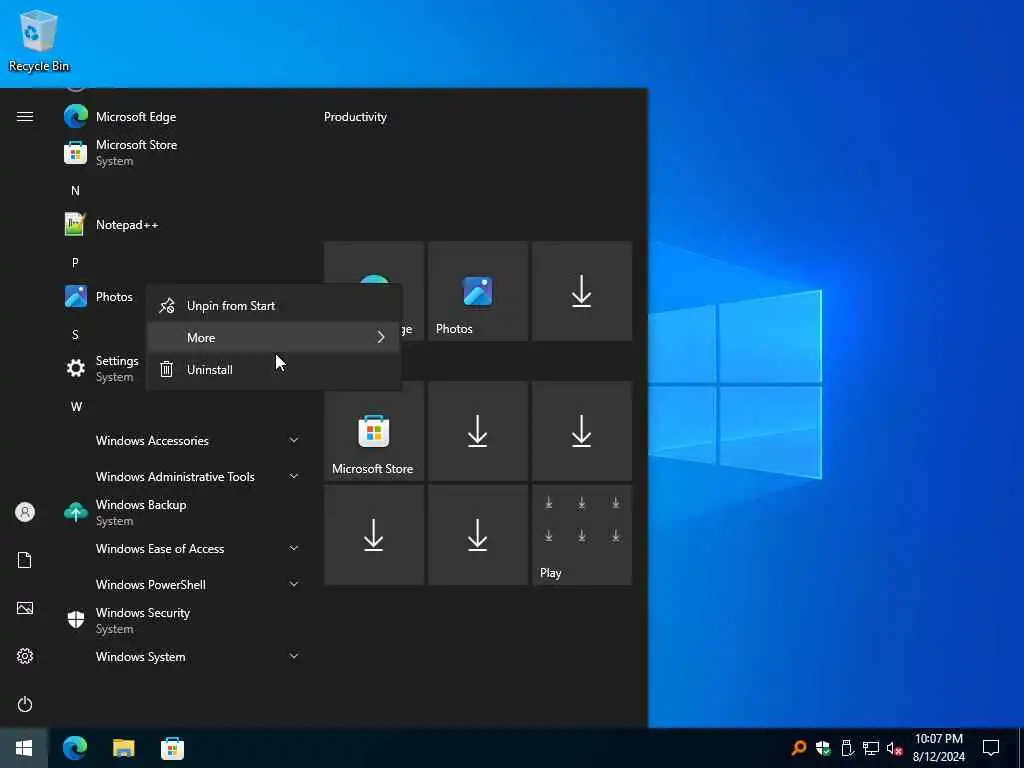This screenshot has width=1024, height=768.
Task: Jump to letter S in the app list
Action: (75, 334)
